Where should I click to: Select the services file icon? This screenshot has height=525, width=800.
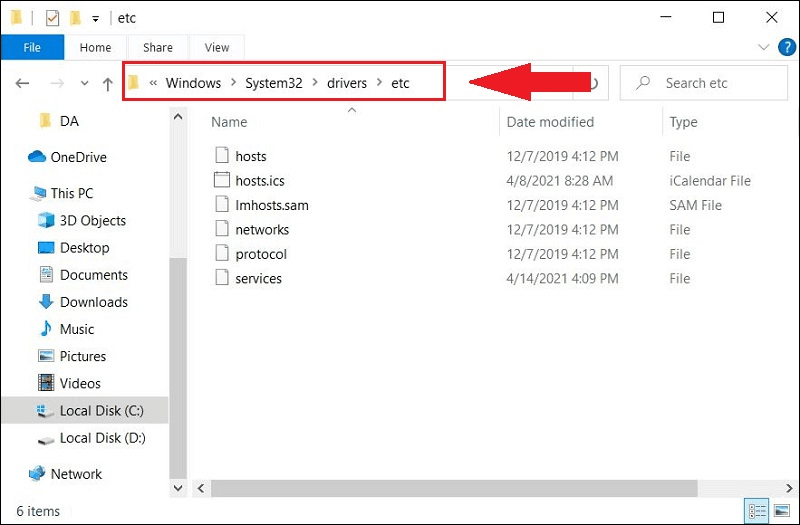[222, 278]
